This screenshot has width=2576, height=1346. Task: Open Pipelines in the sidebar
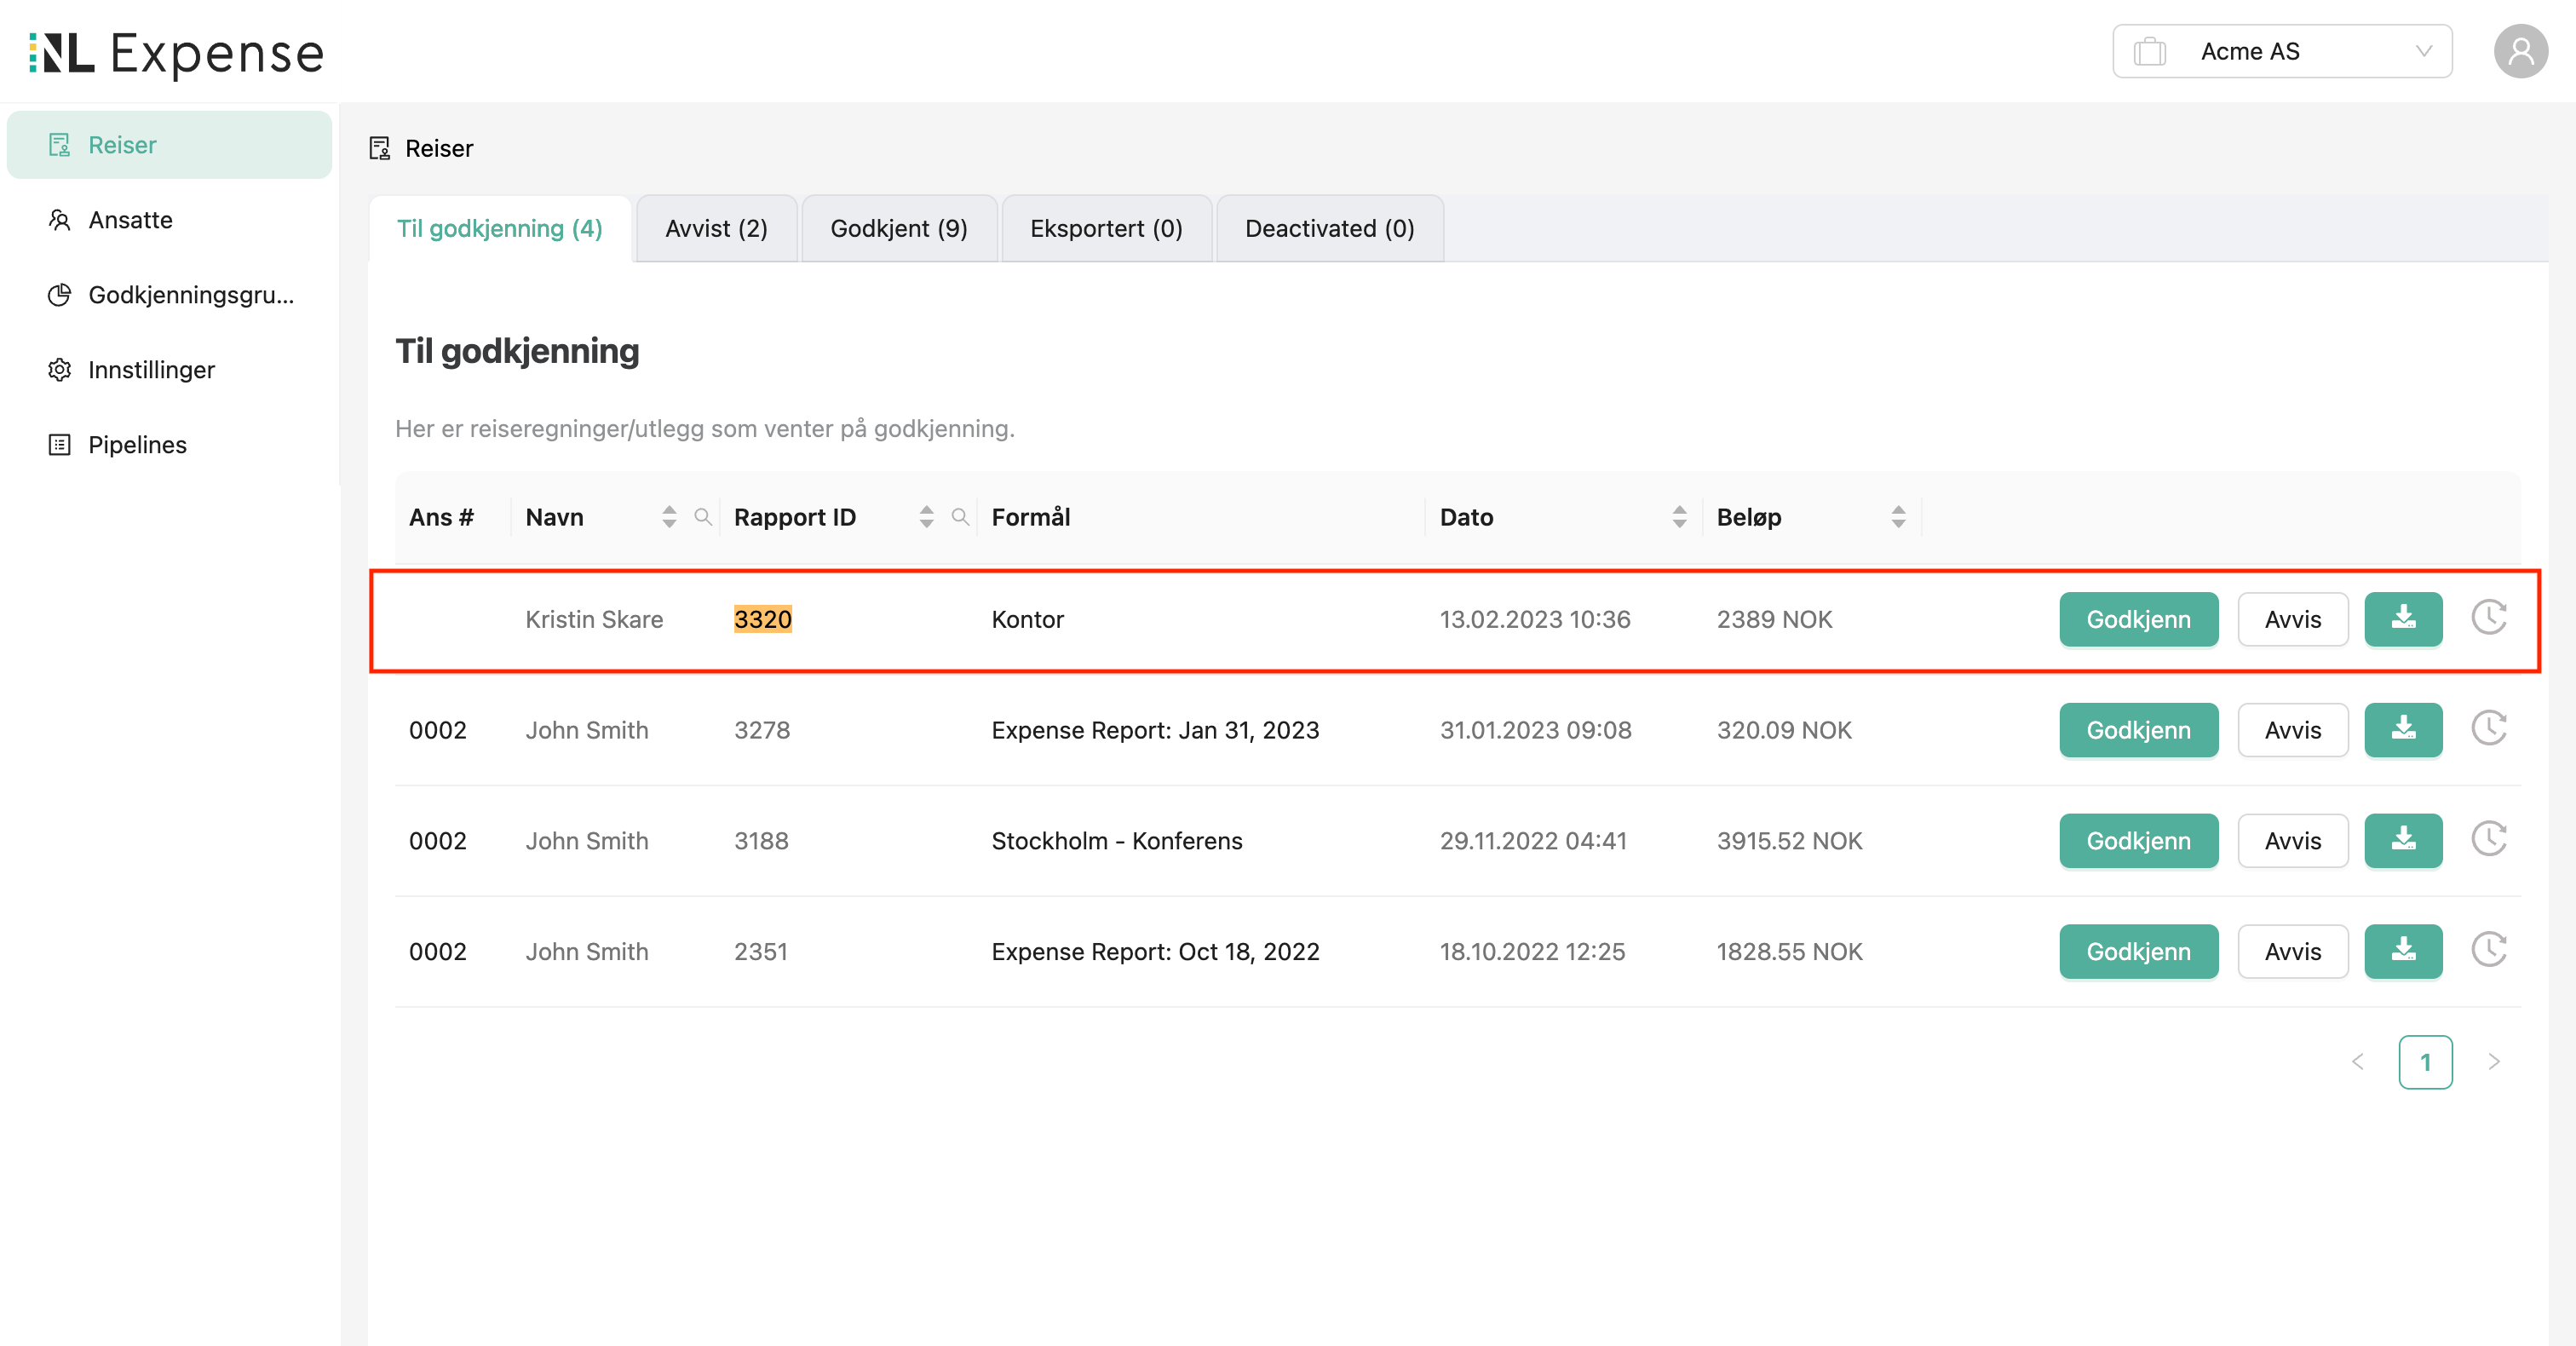pos(137,445)
